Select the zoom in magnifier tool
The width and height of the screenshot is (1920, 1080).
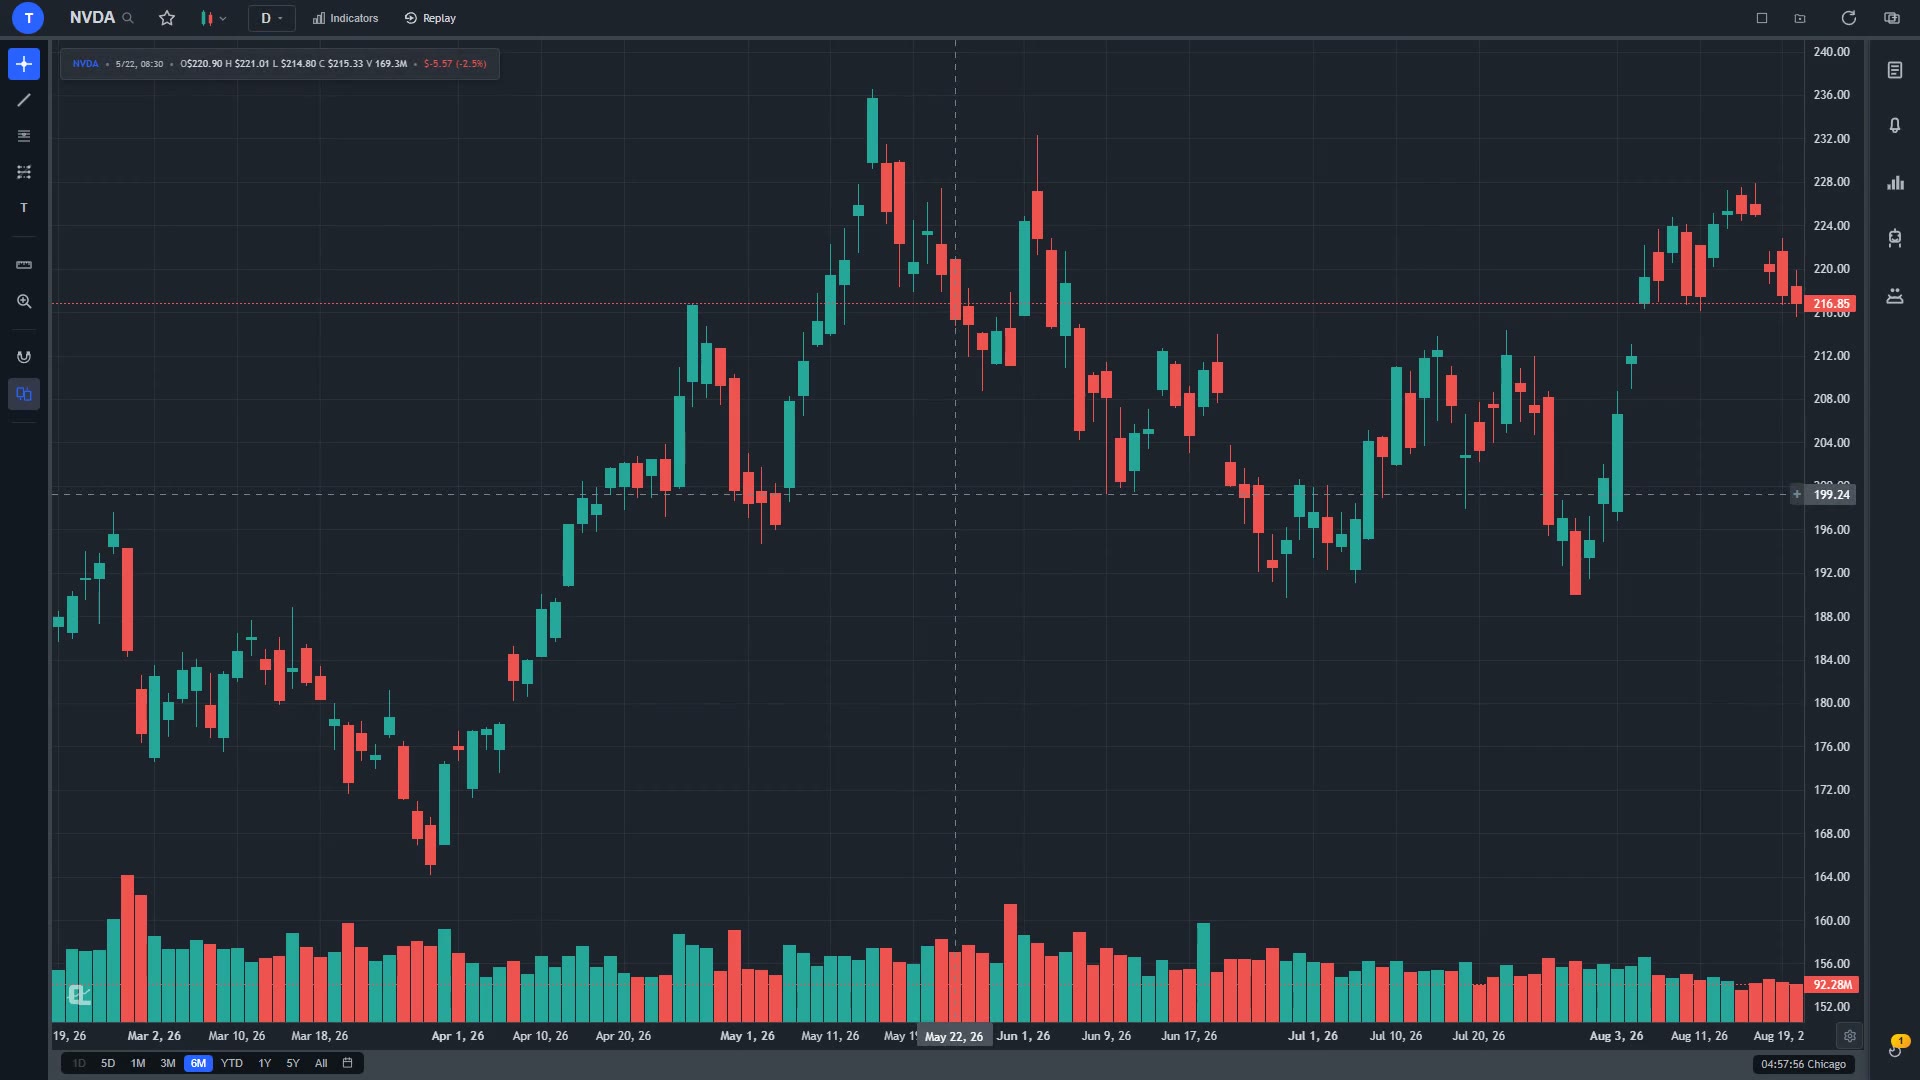pyautogui.click(x=24, y=301)
